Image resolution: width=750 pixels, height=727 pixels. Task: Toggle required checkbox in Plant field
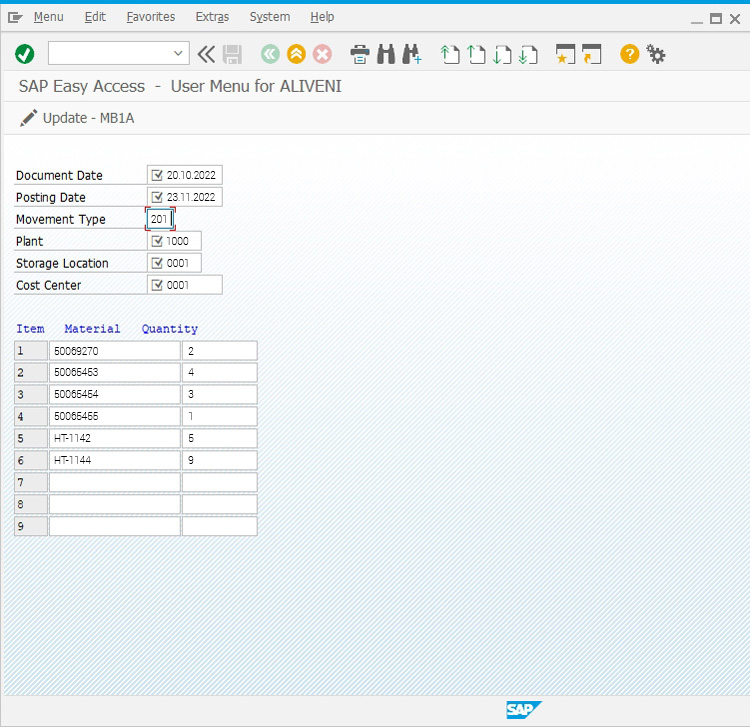pos(157,241)
